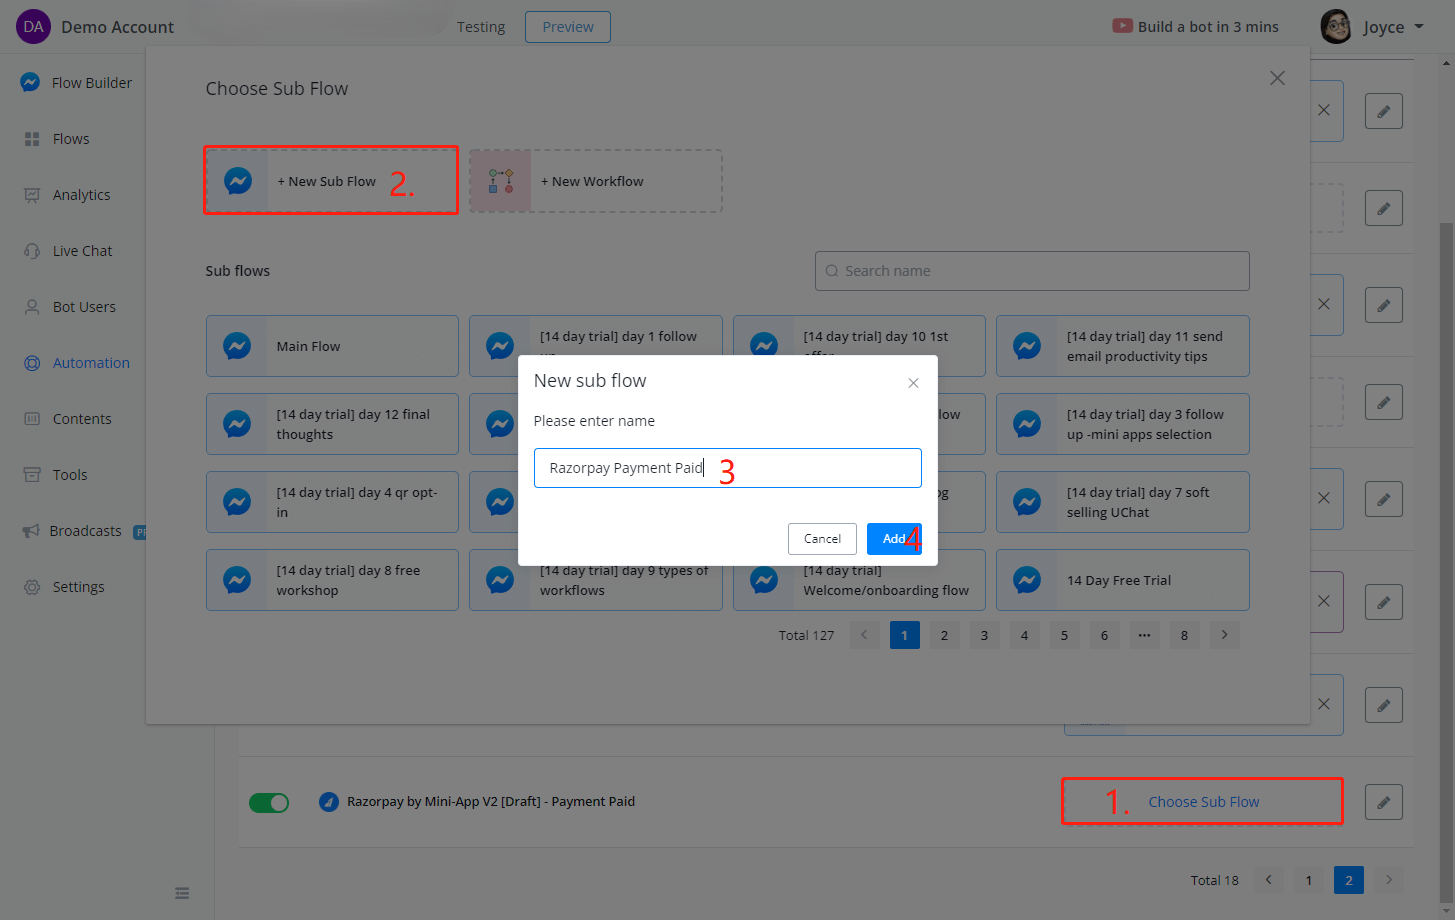Click Add in New sub flow dialog

[894, 539]
